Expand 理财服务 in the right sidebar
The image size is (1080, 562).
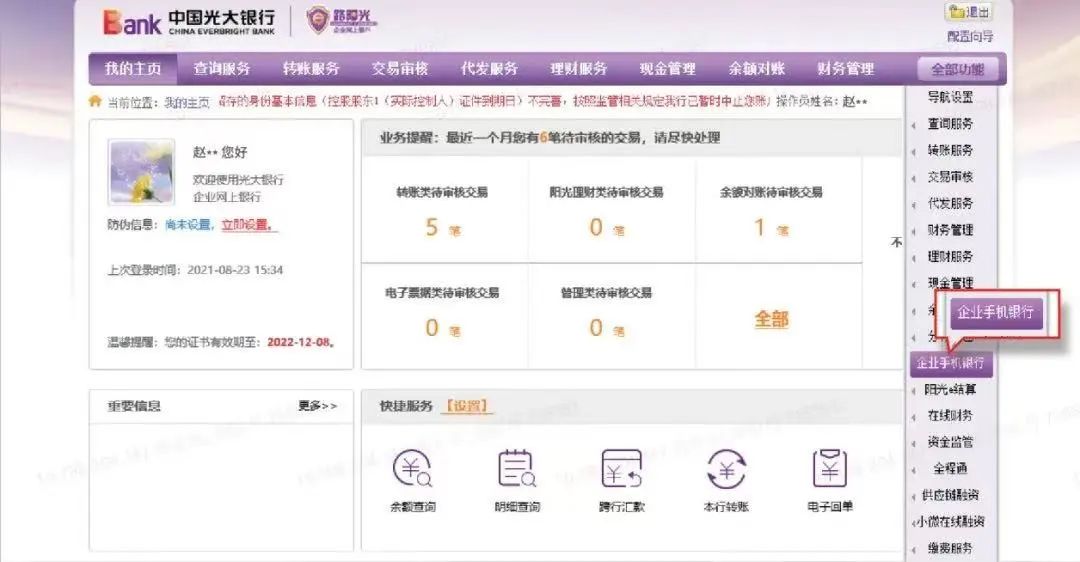[x=951, y=256]
